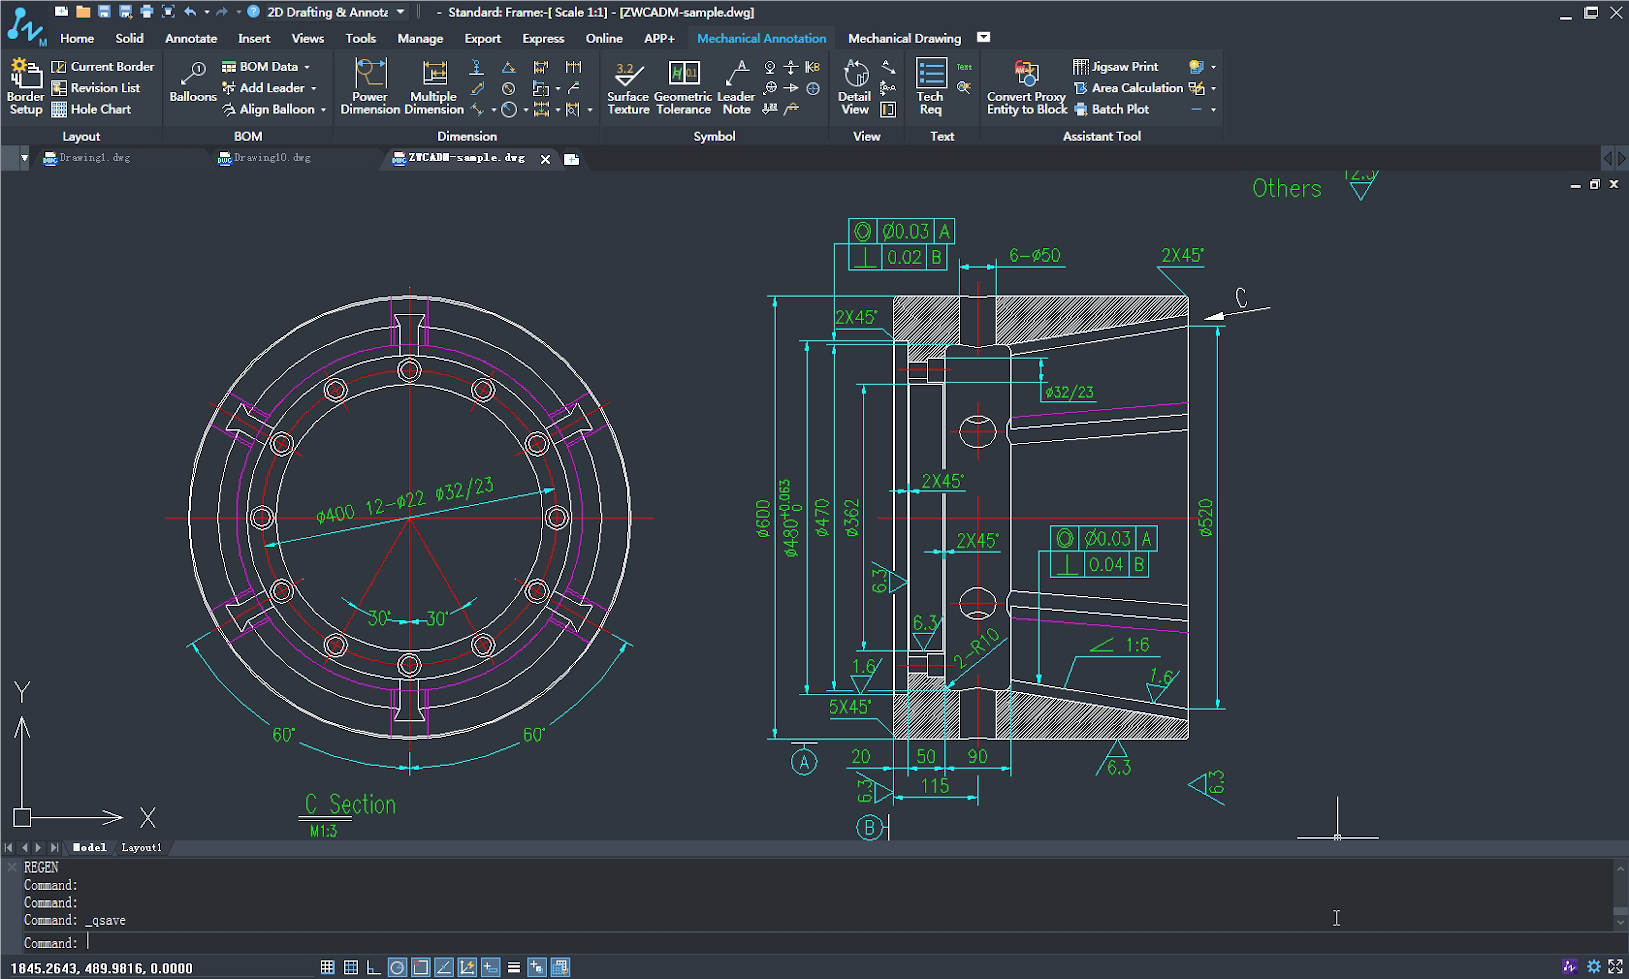This screenshot has height=979, width=1629.
Task: Switch to the Layout1 tab
Action: click(x=141, y=847)
